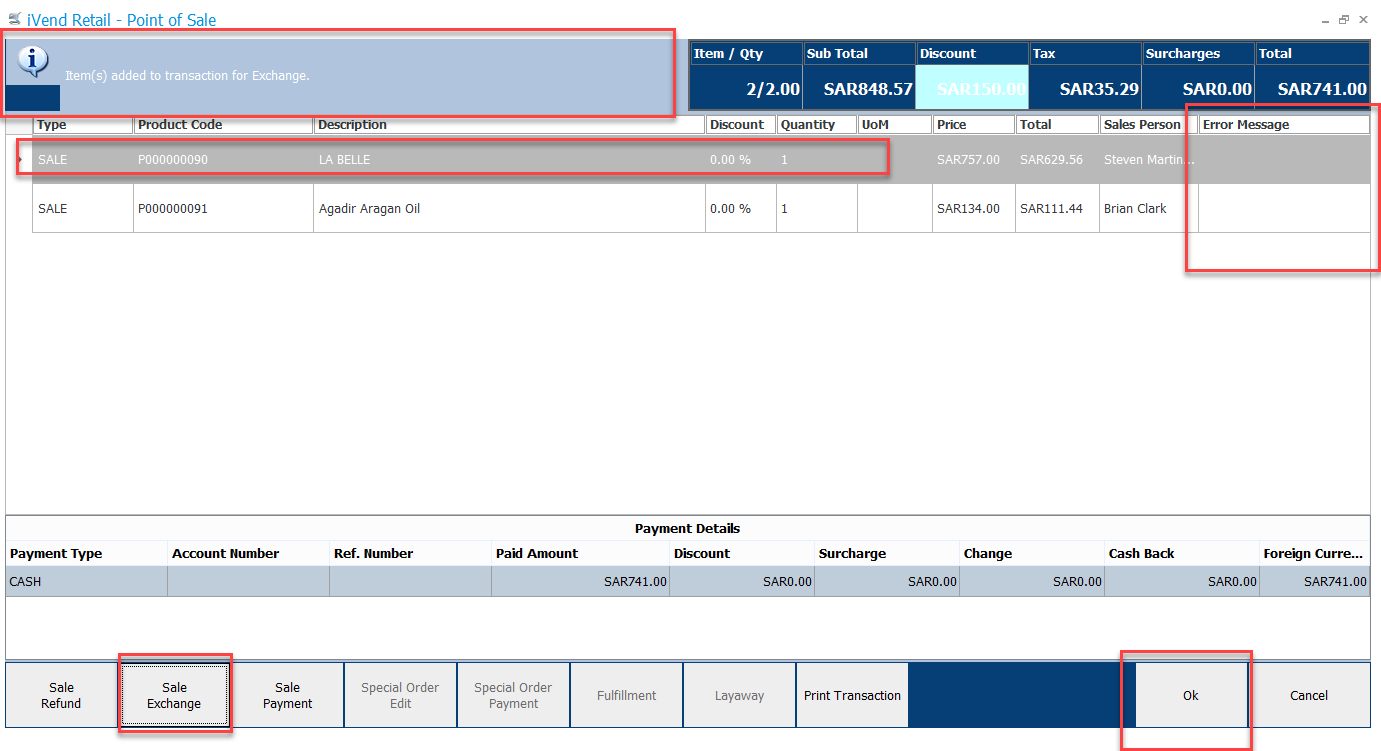Open the Sale Refund function
Viewport: 1381px width, 751px height.
tap(61, 695)
